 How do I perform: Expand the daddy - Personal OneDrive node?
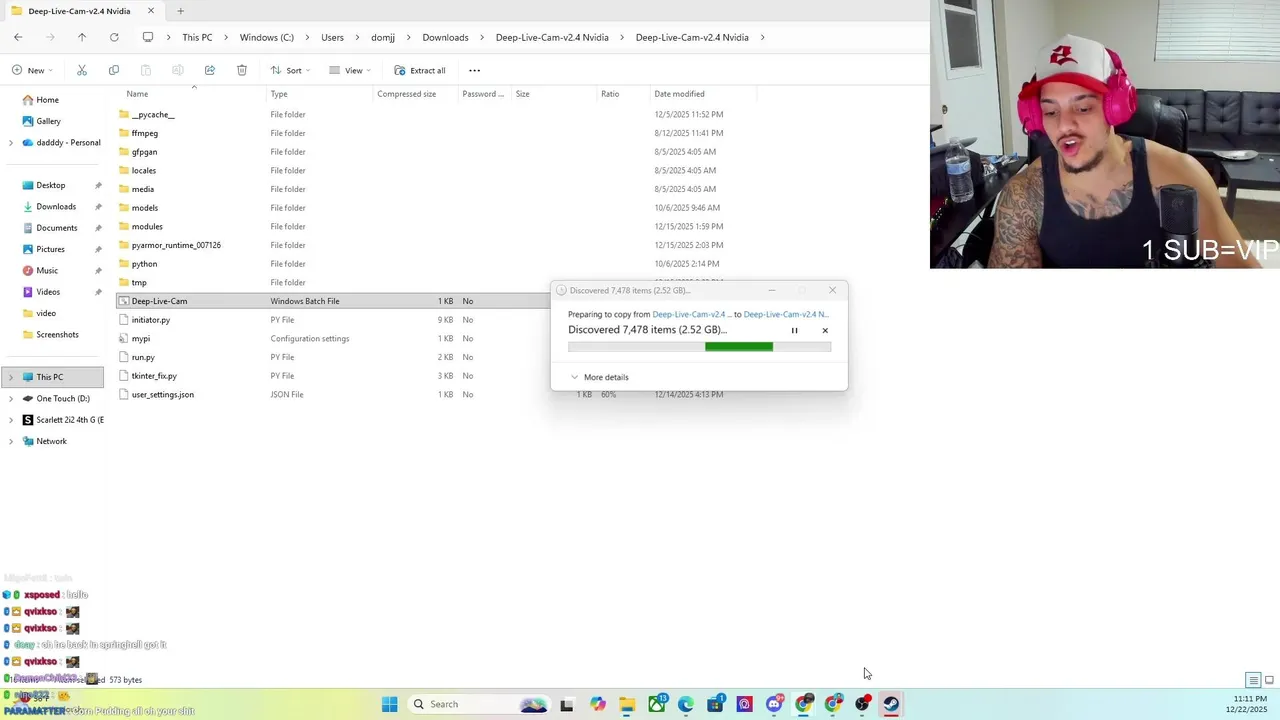(11, 143)
